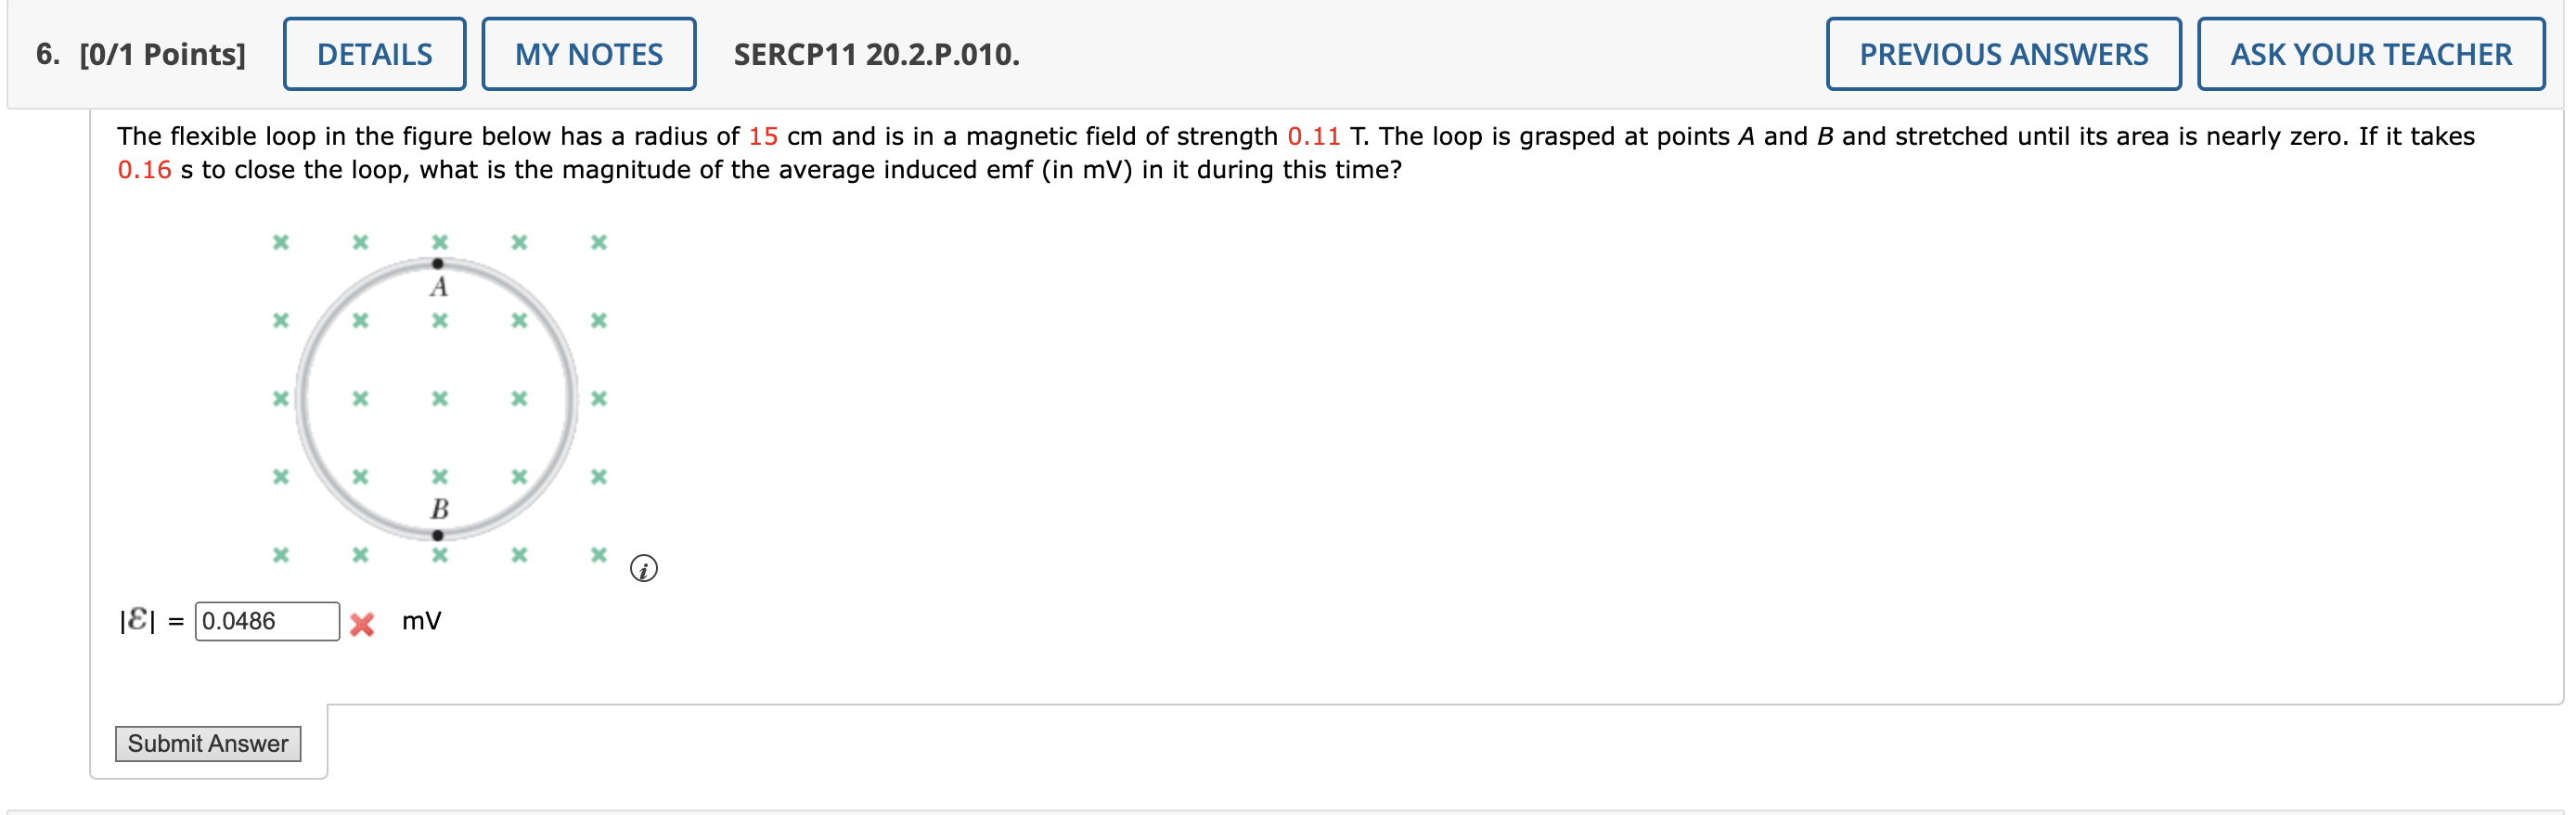
Task: Open the DETAILS panel
Action: (374, 54)
